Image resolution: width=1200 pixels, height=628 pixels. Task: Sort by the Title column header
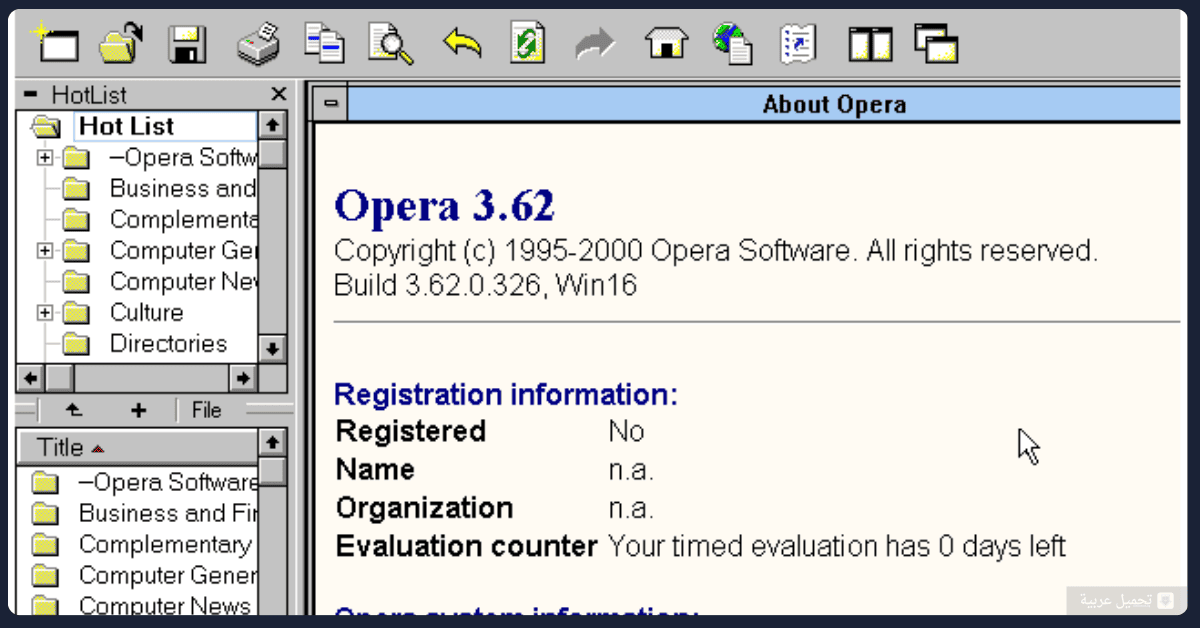click(x=137, y=447)
